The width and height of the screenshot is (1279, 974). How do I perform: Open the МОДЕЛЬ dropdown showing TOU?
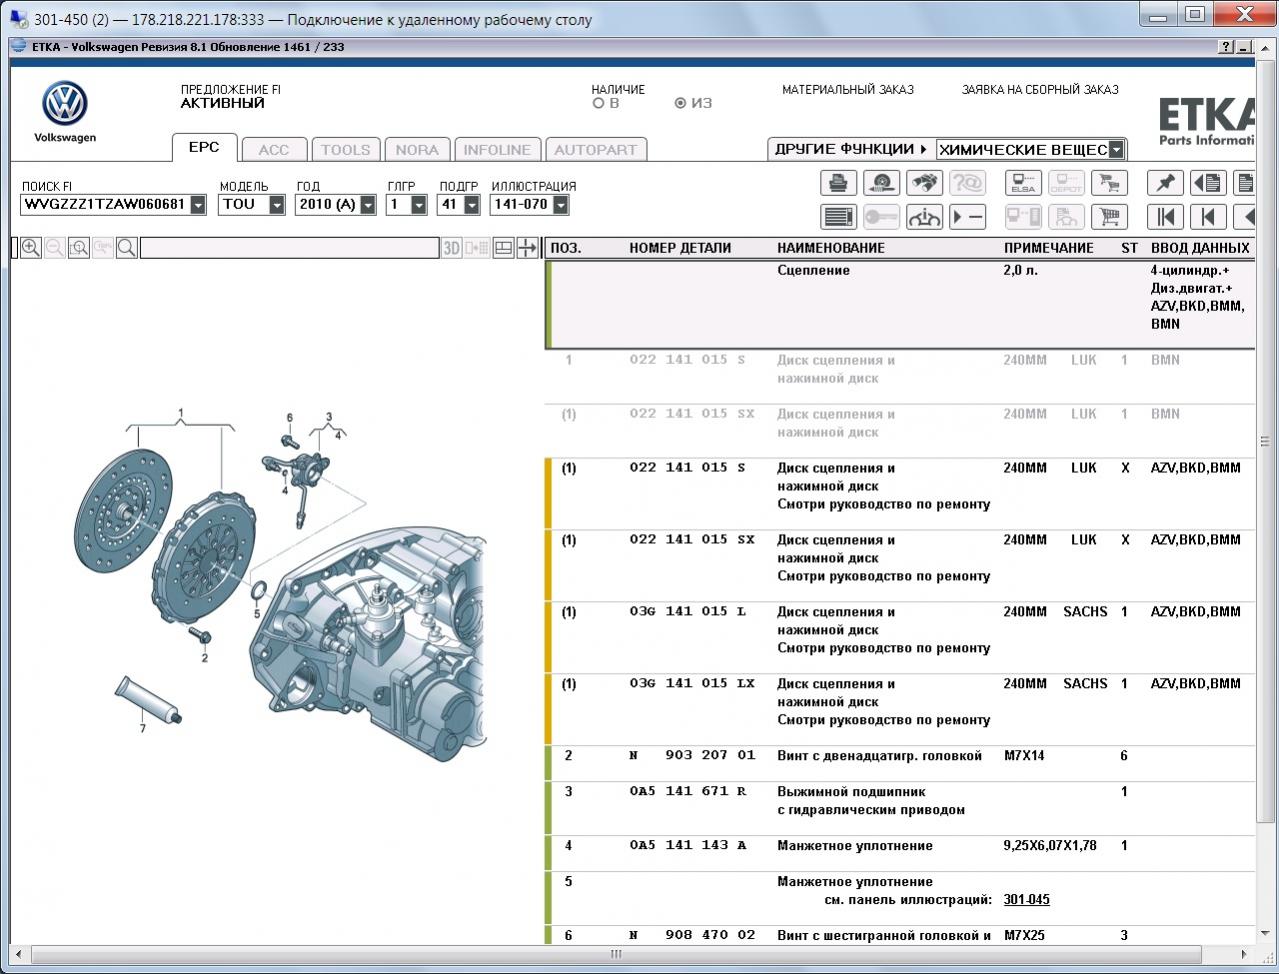277,205
